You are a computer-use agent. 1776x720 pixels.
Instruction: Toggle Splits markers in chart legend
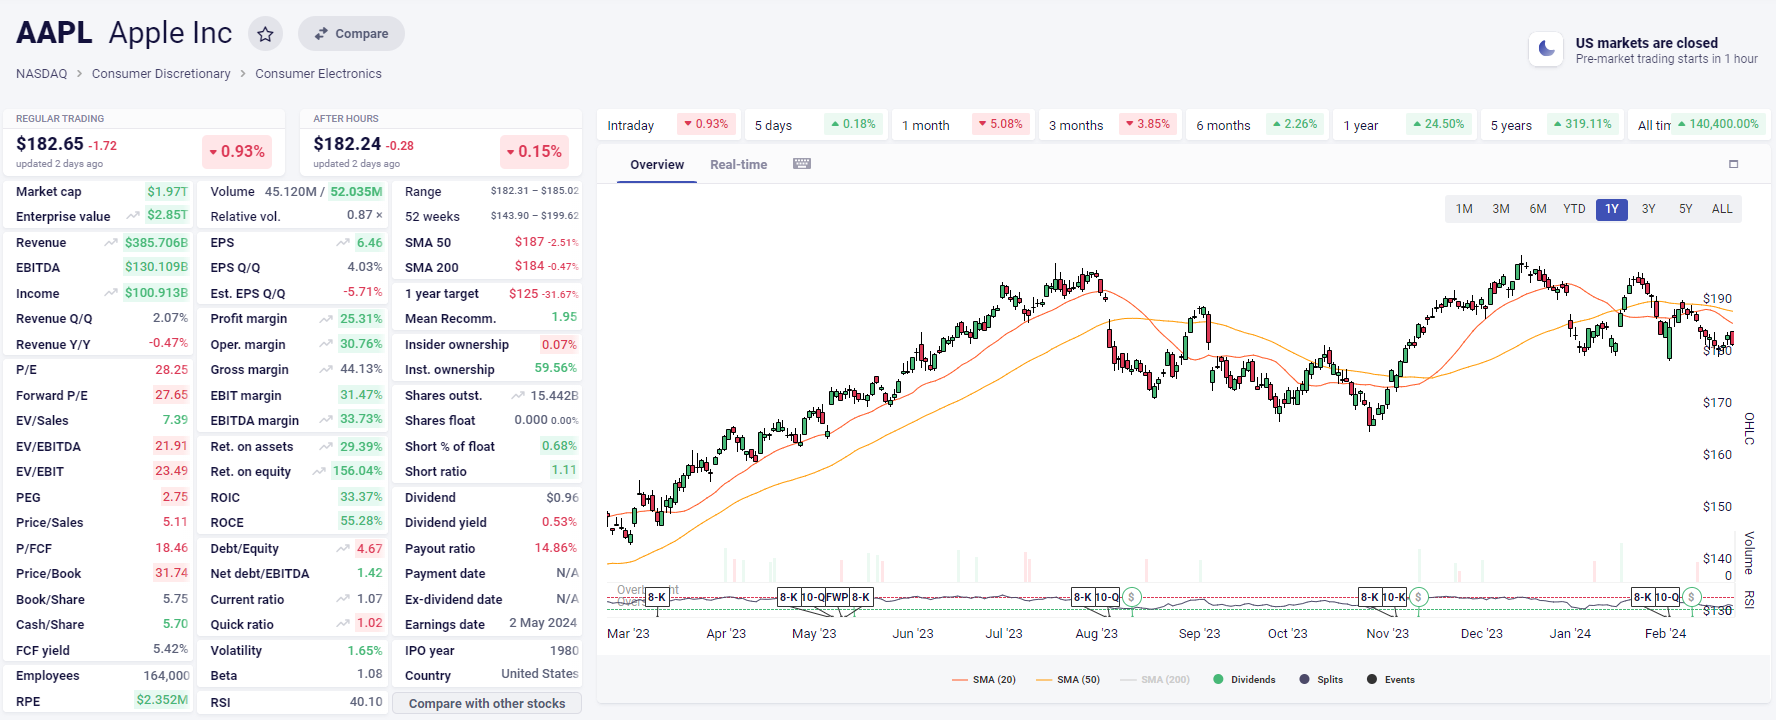coord(1321,680)
